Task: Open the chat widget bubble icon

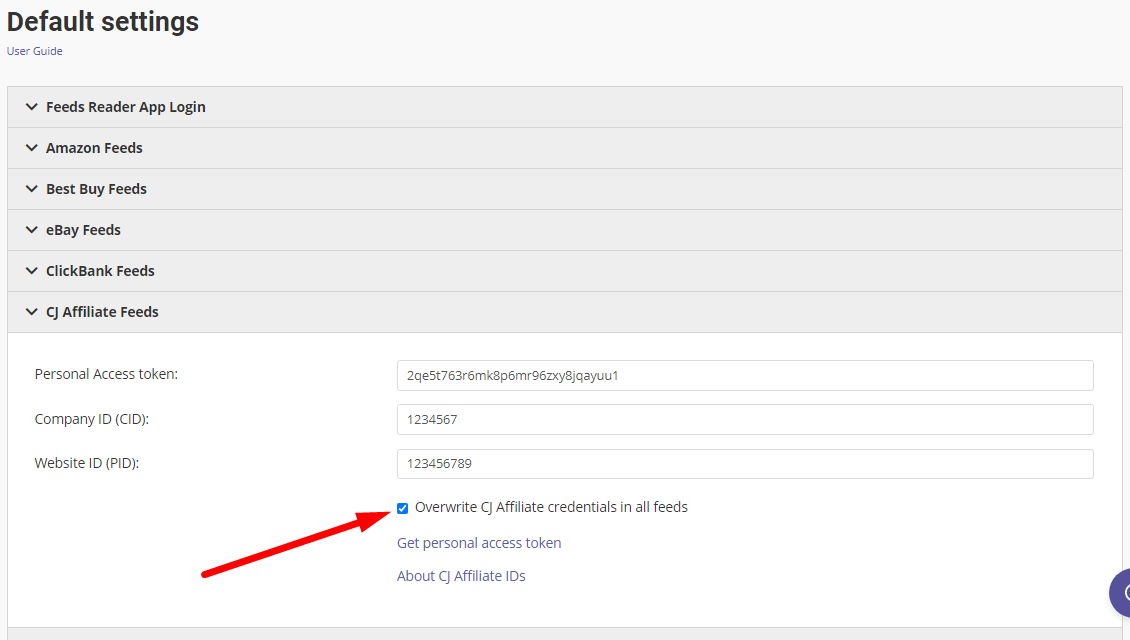Action: pos(1120,593)
